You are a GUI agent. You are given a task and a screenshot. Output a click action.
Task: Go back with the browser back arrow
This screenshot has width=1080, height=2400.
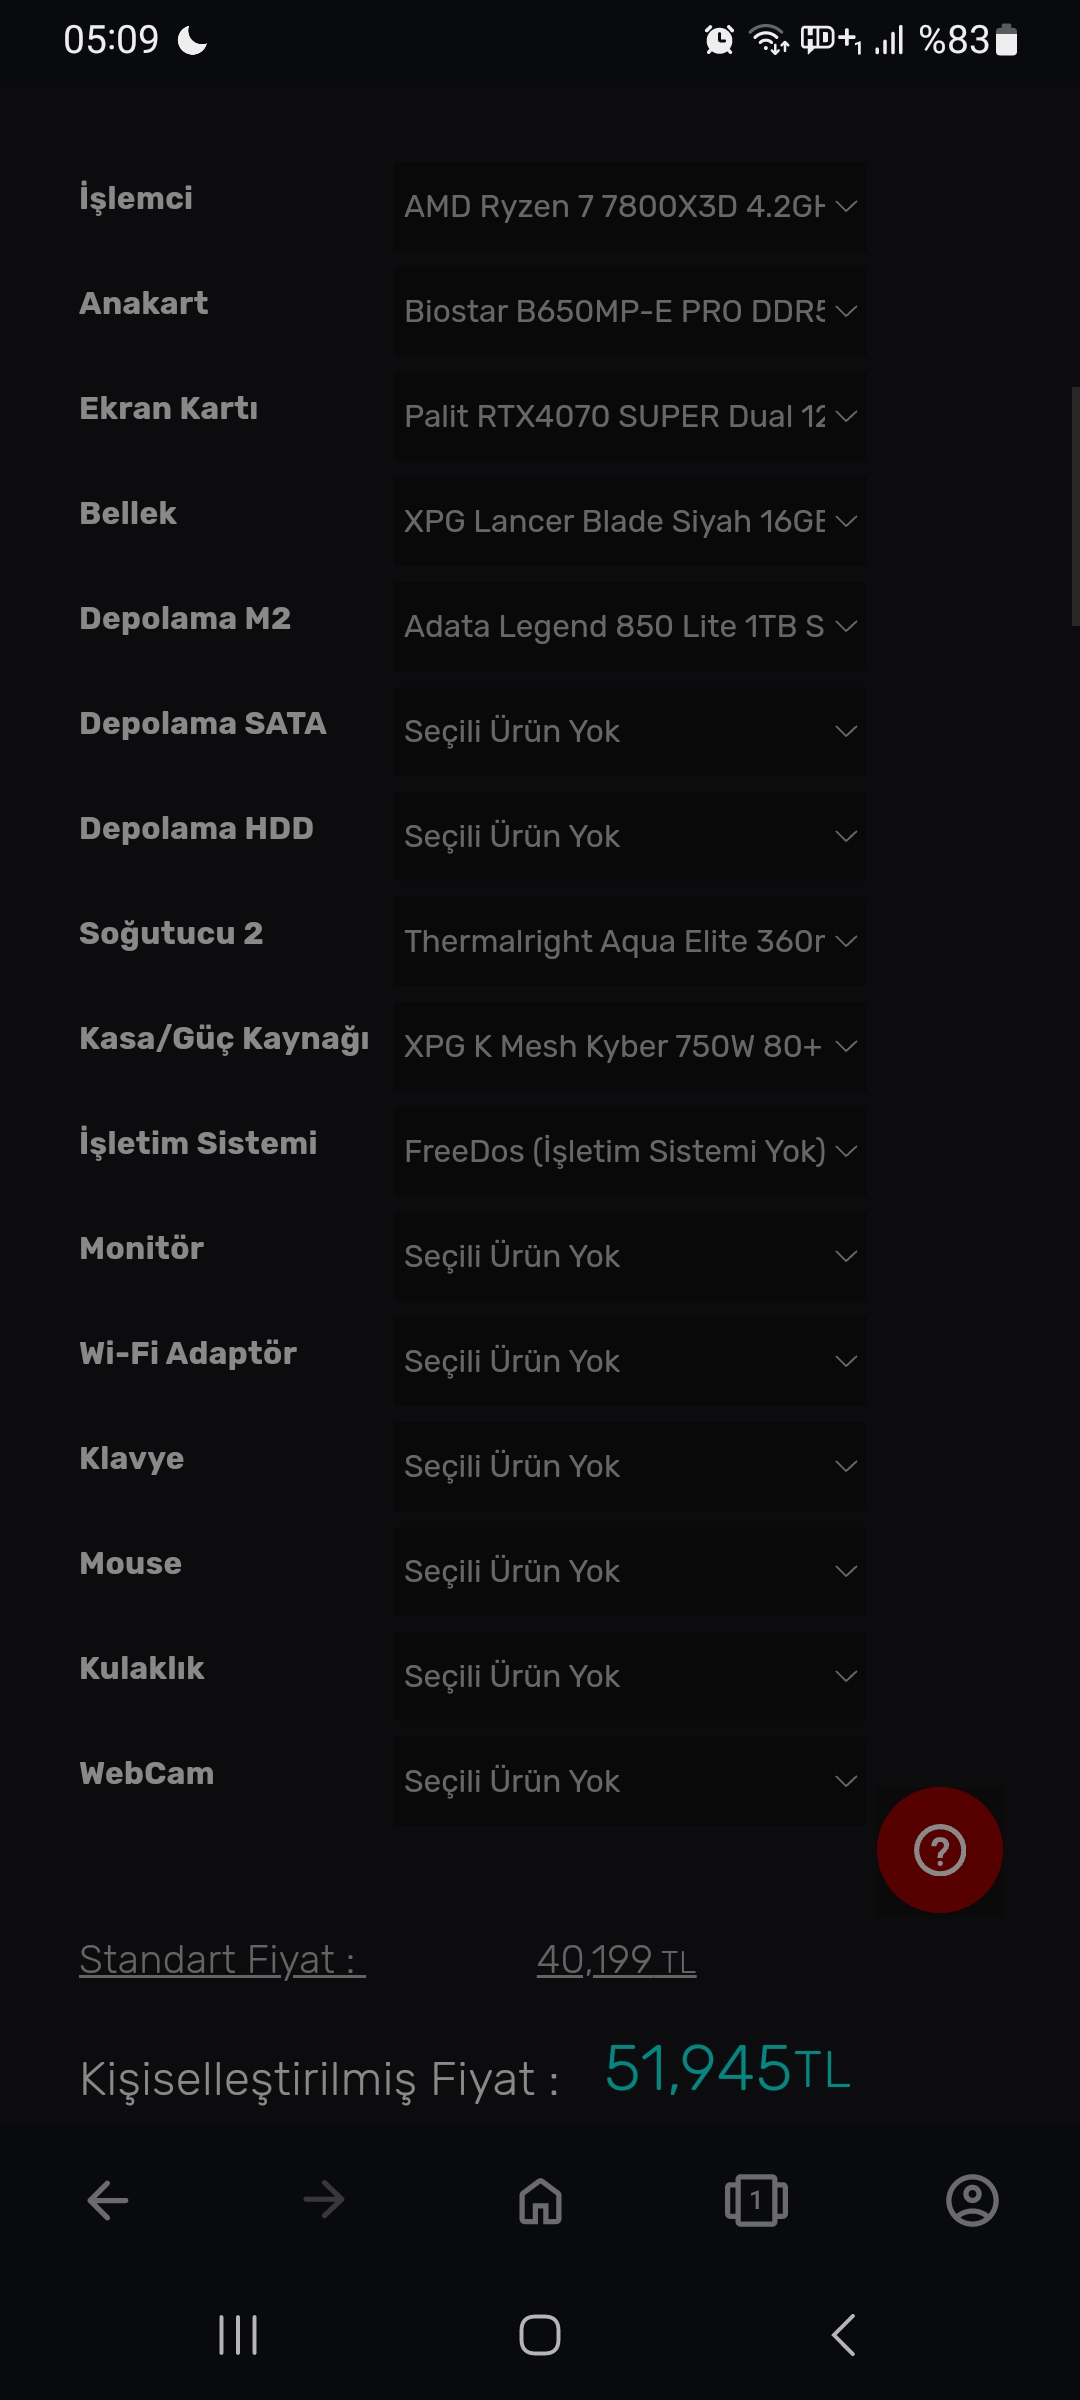pos(108,2200)
